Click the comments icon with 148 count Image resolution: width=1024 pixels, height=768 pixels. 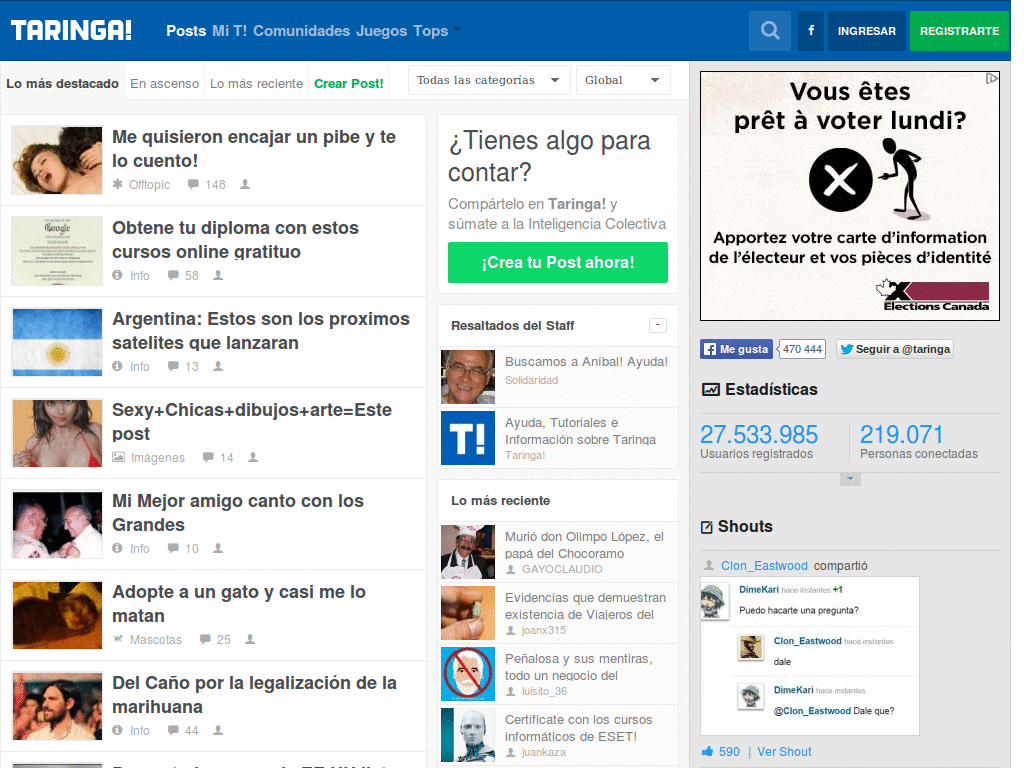coord(193,184)
